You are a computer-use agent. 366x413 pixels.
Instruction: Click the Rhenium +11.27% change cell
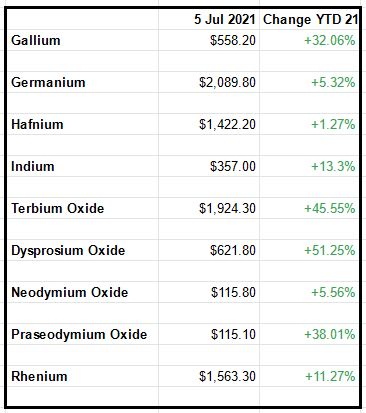tap(309, 376)
